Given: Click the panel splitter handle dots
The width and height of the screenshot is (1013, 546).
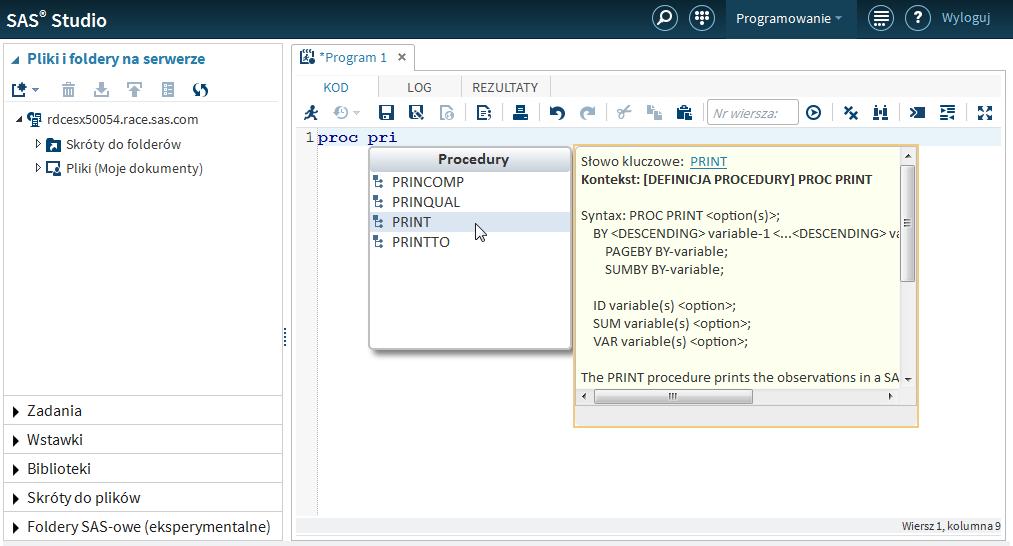Looking at the screenshot, I should 285,337.
